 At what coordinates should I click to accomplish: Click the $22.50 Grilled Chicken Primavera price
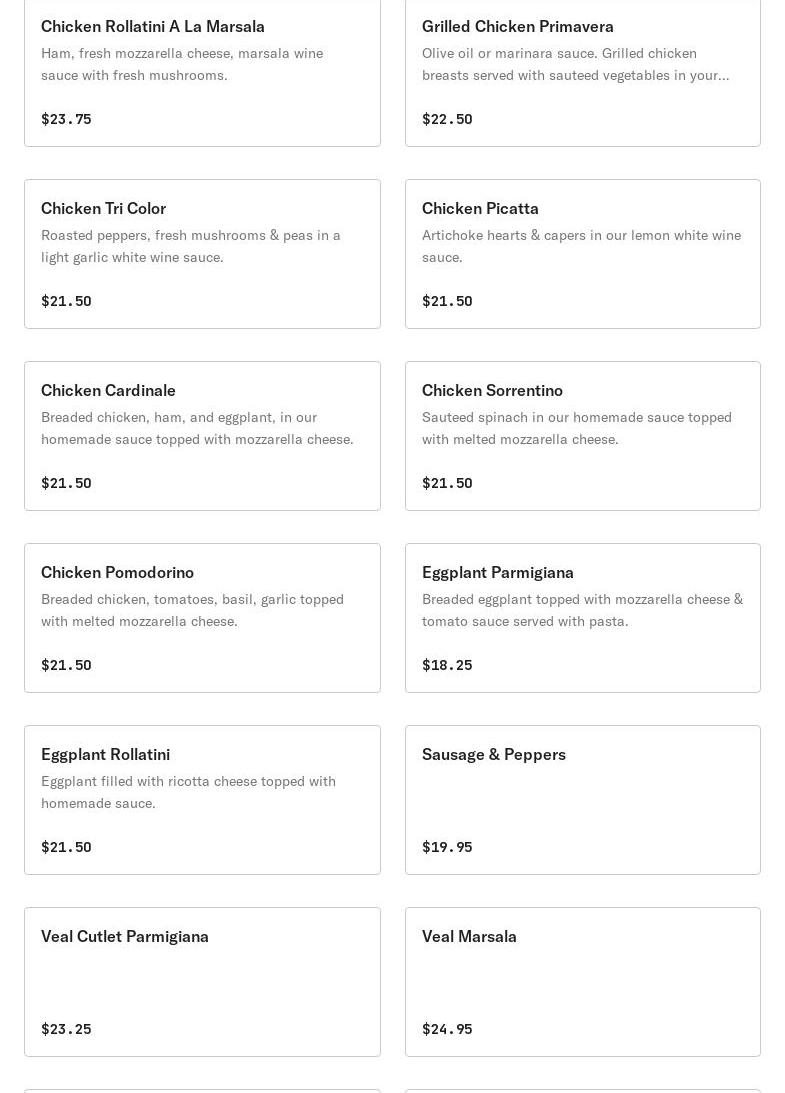pyautogui.click(x=447, y=119)
